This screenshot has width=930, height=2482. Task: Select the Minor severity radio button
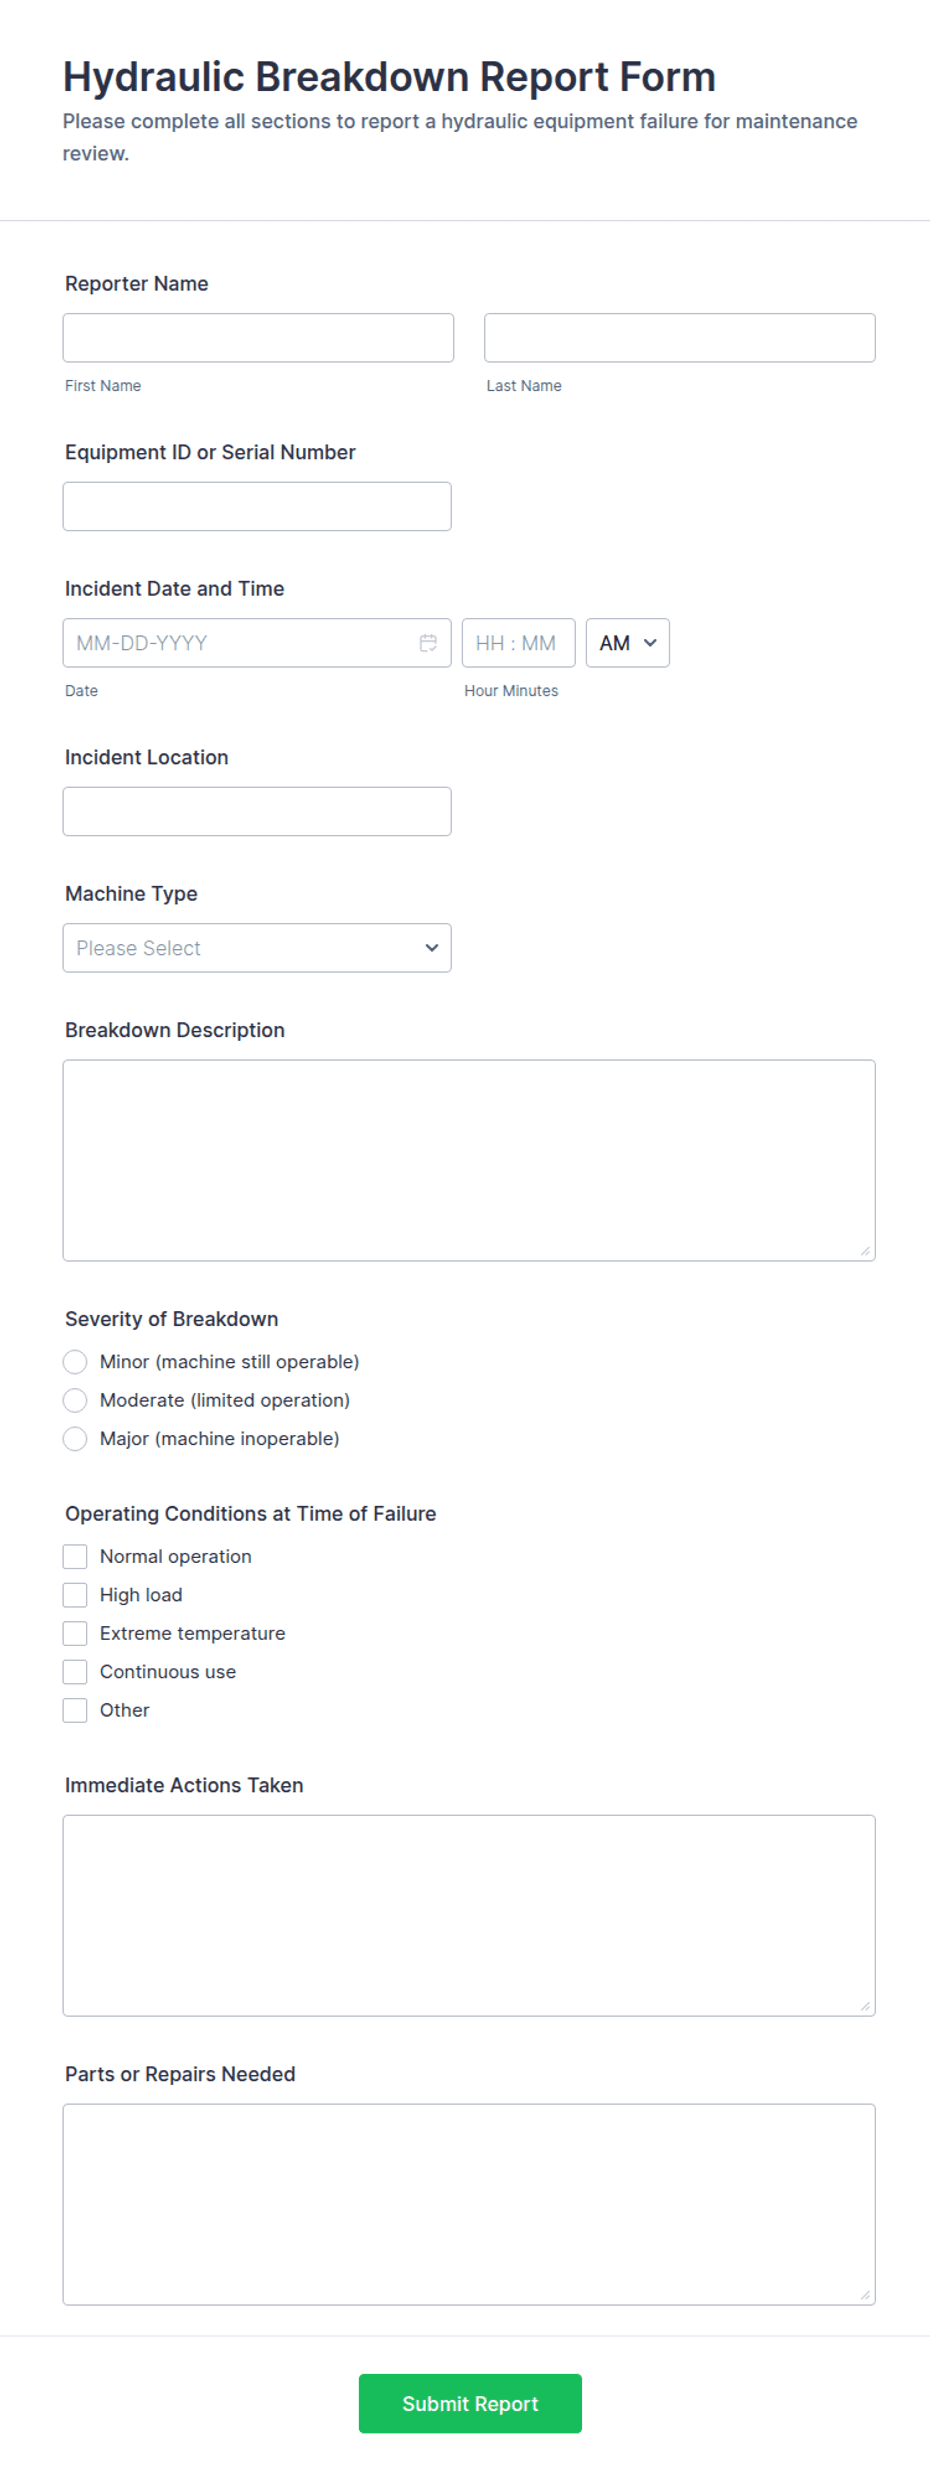pos(75,1361)
